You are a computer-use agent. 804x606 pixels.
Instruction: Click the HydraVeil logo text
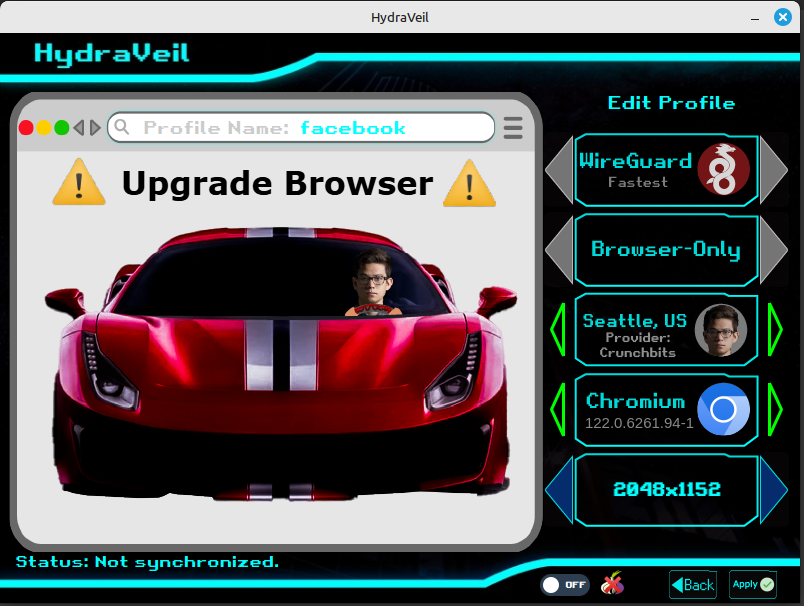[111, 54]
